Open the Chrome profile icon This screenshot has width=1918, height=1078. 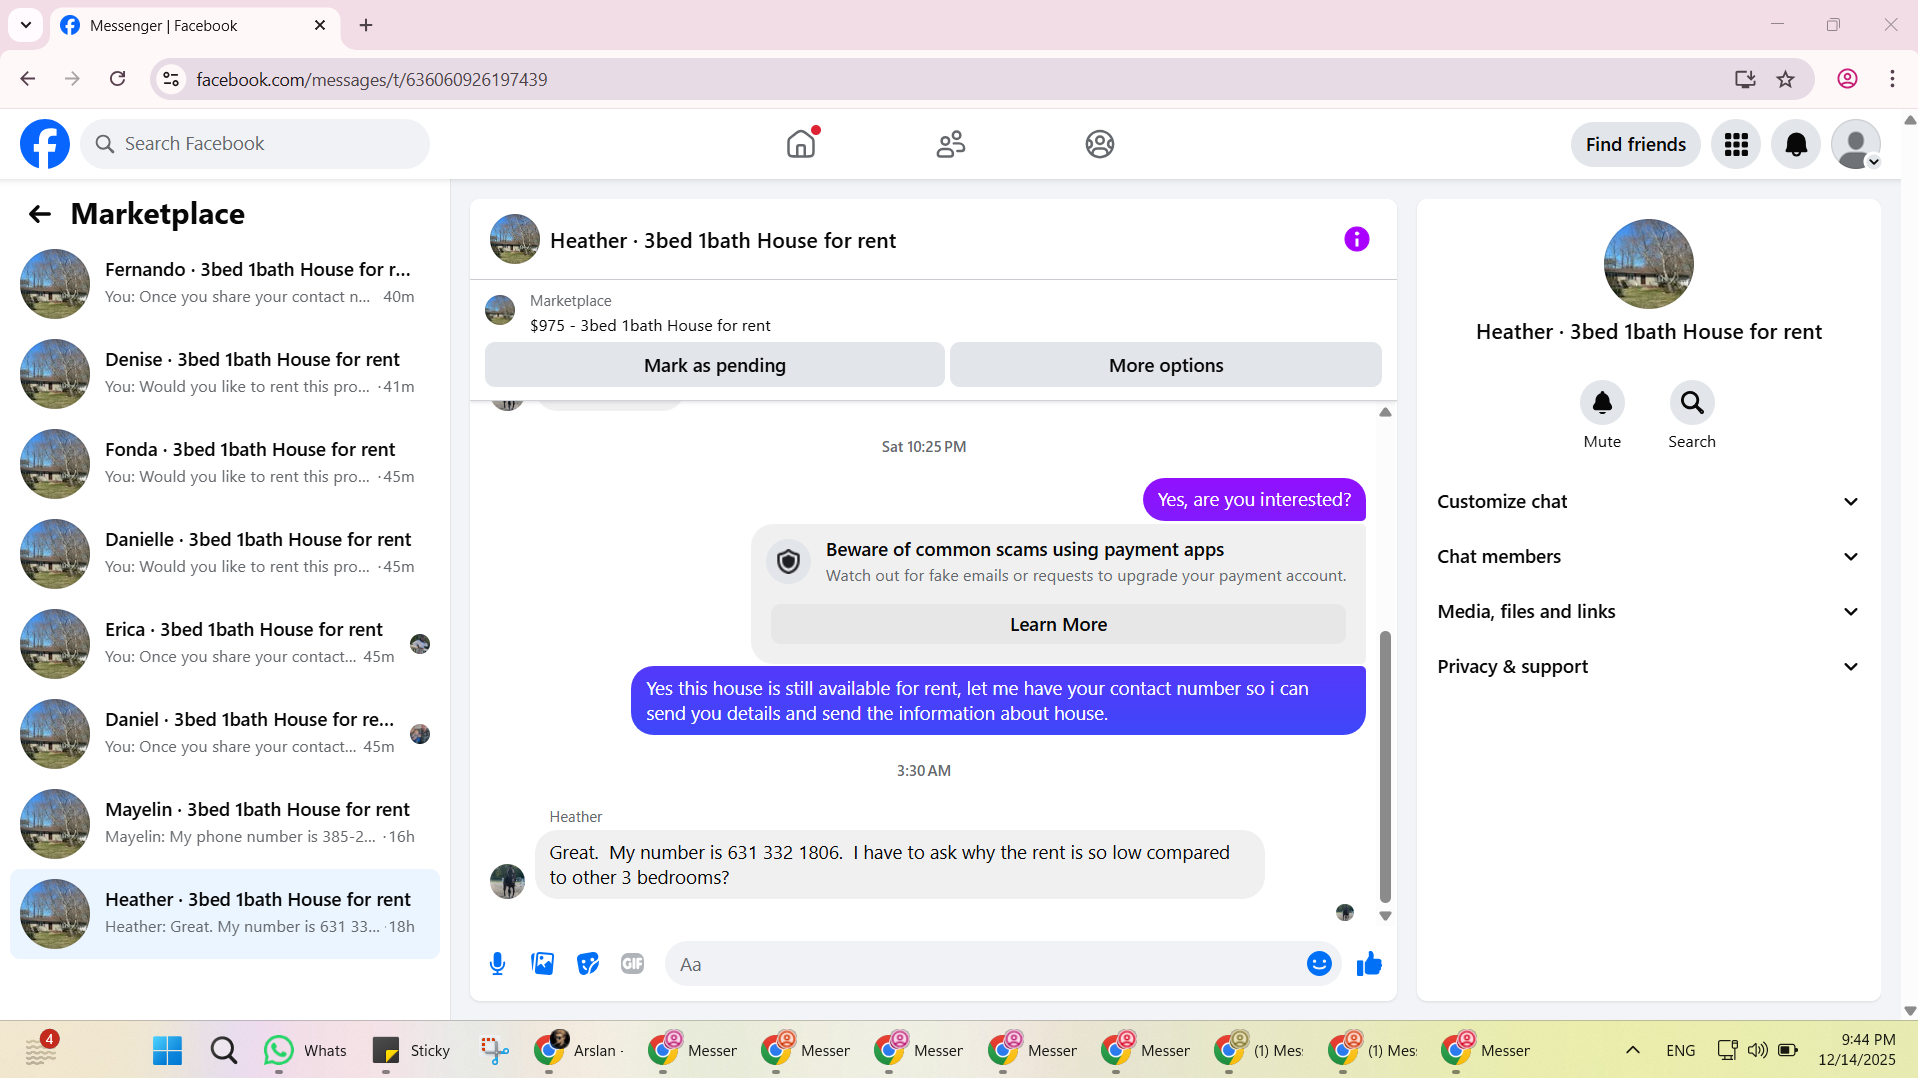(x=1847, y=79)
